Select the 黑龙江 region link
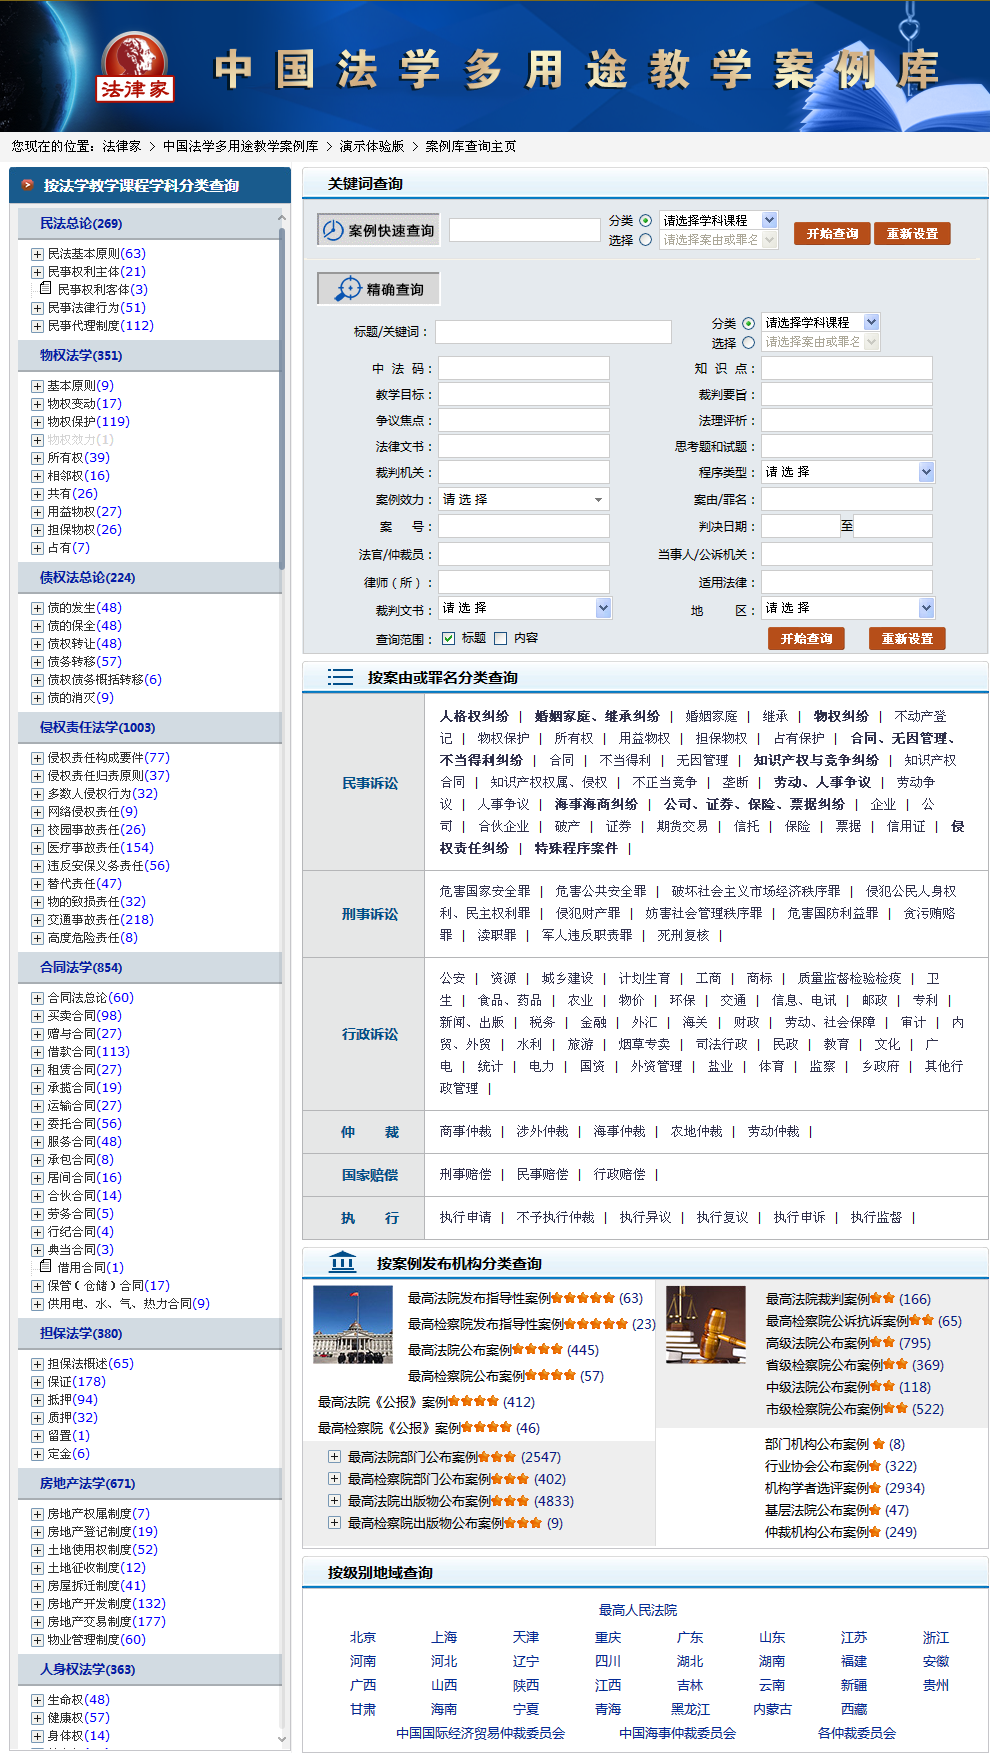This screenshot has width=990, height=1753. [690, 1709]
